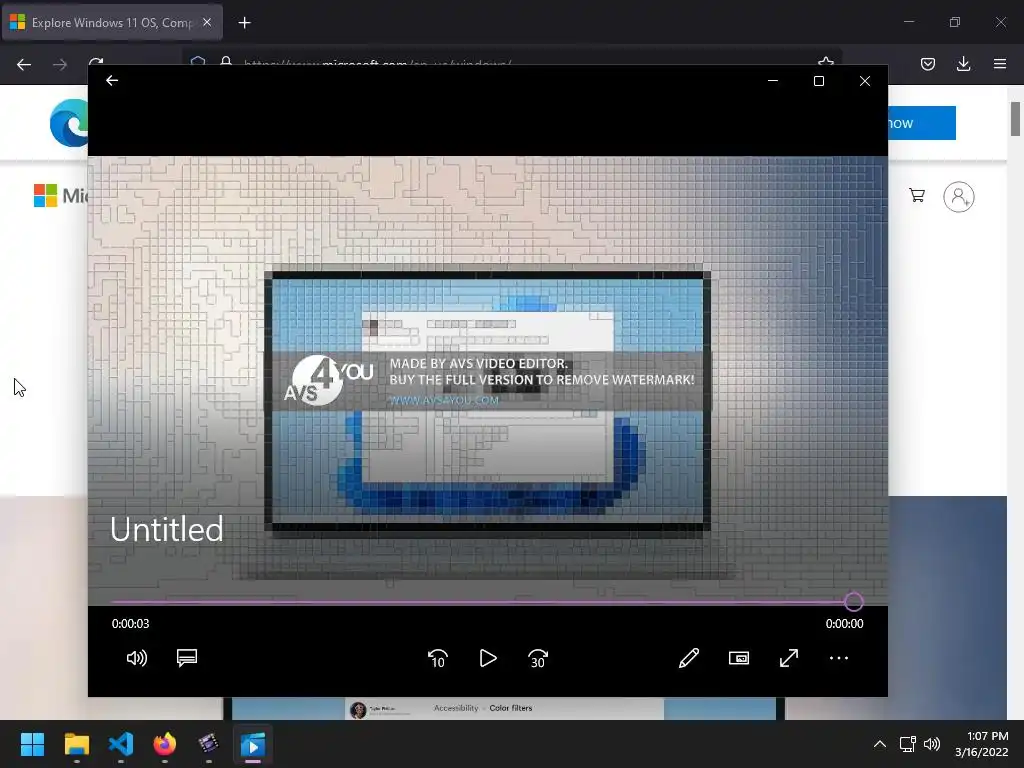Click Movies & TV taskbar icon

click(x=253, y=744)
